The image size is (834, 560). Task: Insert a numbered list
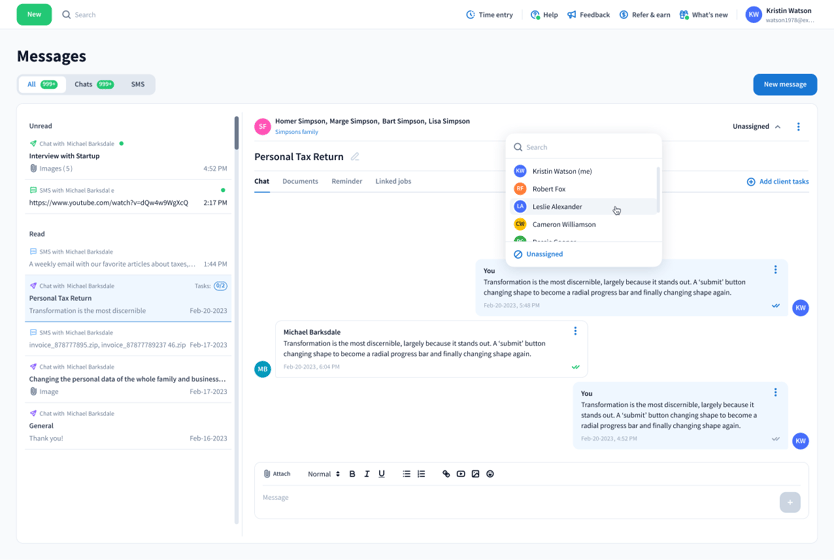tap(421, 474)
